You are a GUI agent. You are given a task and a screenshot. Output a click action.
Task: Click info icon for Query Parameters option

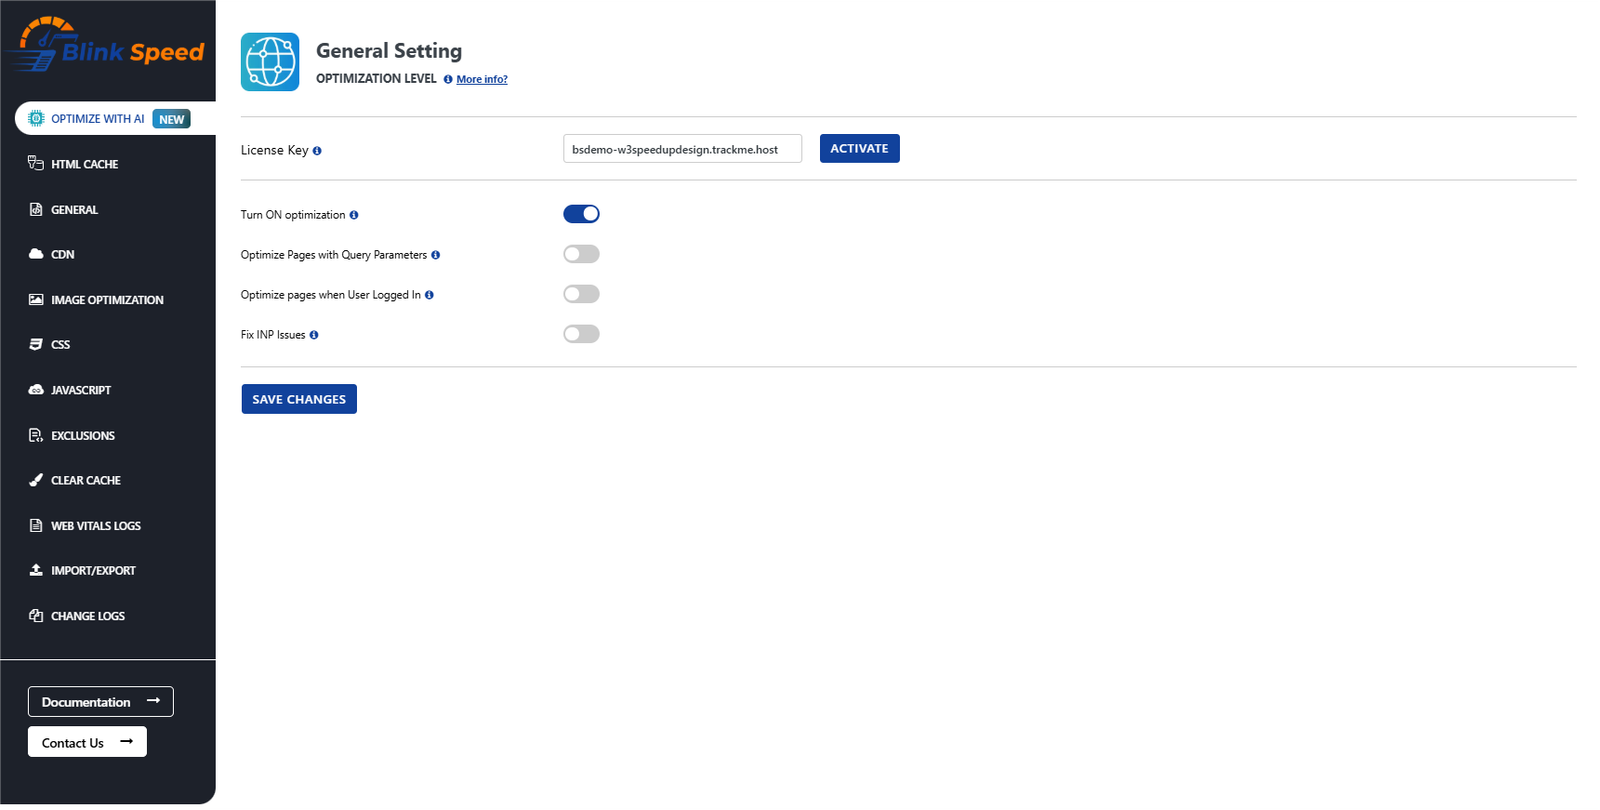435,255
